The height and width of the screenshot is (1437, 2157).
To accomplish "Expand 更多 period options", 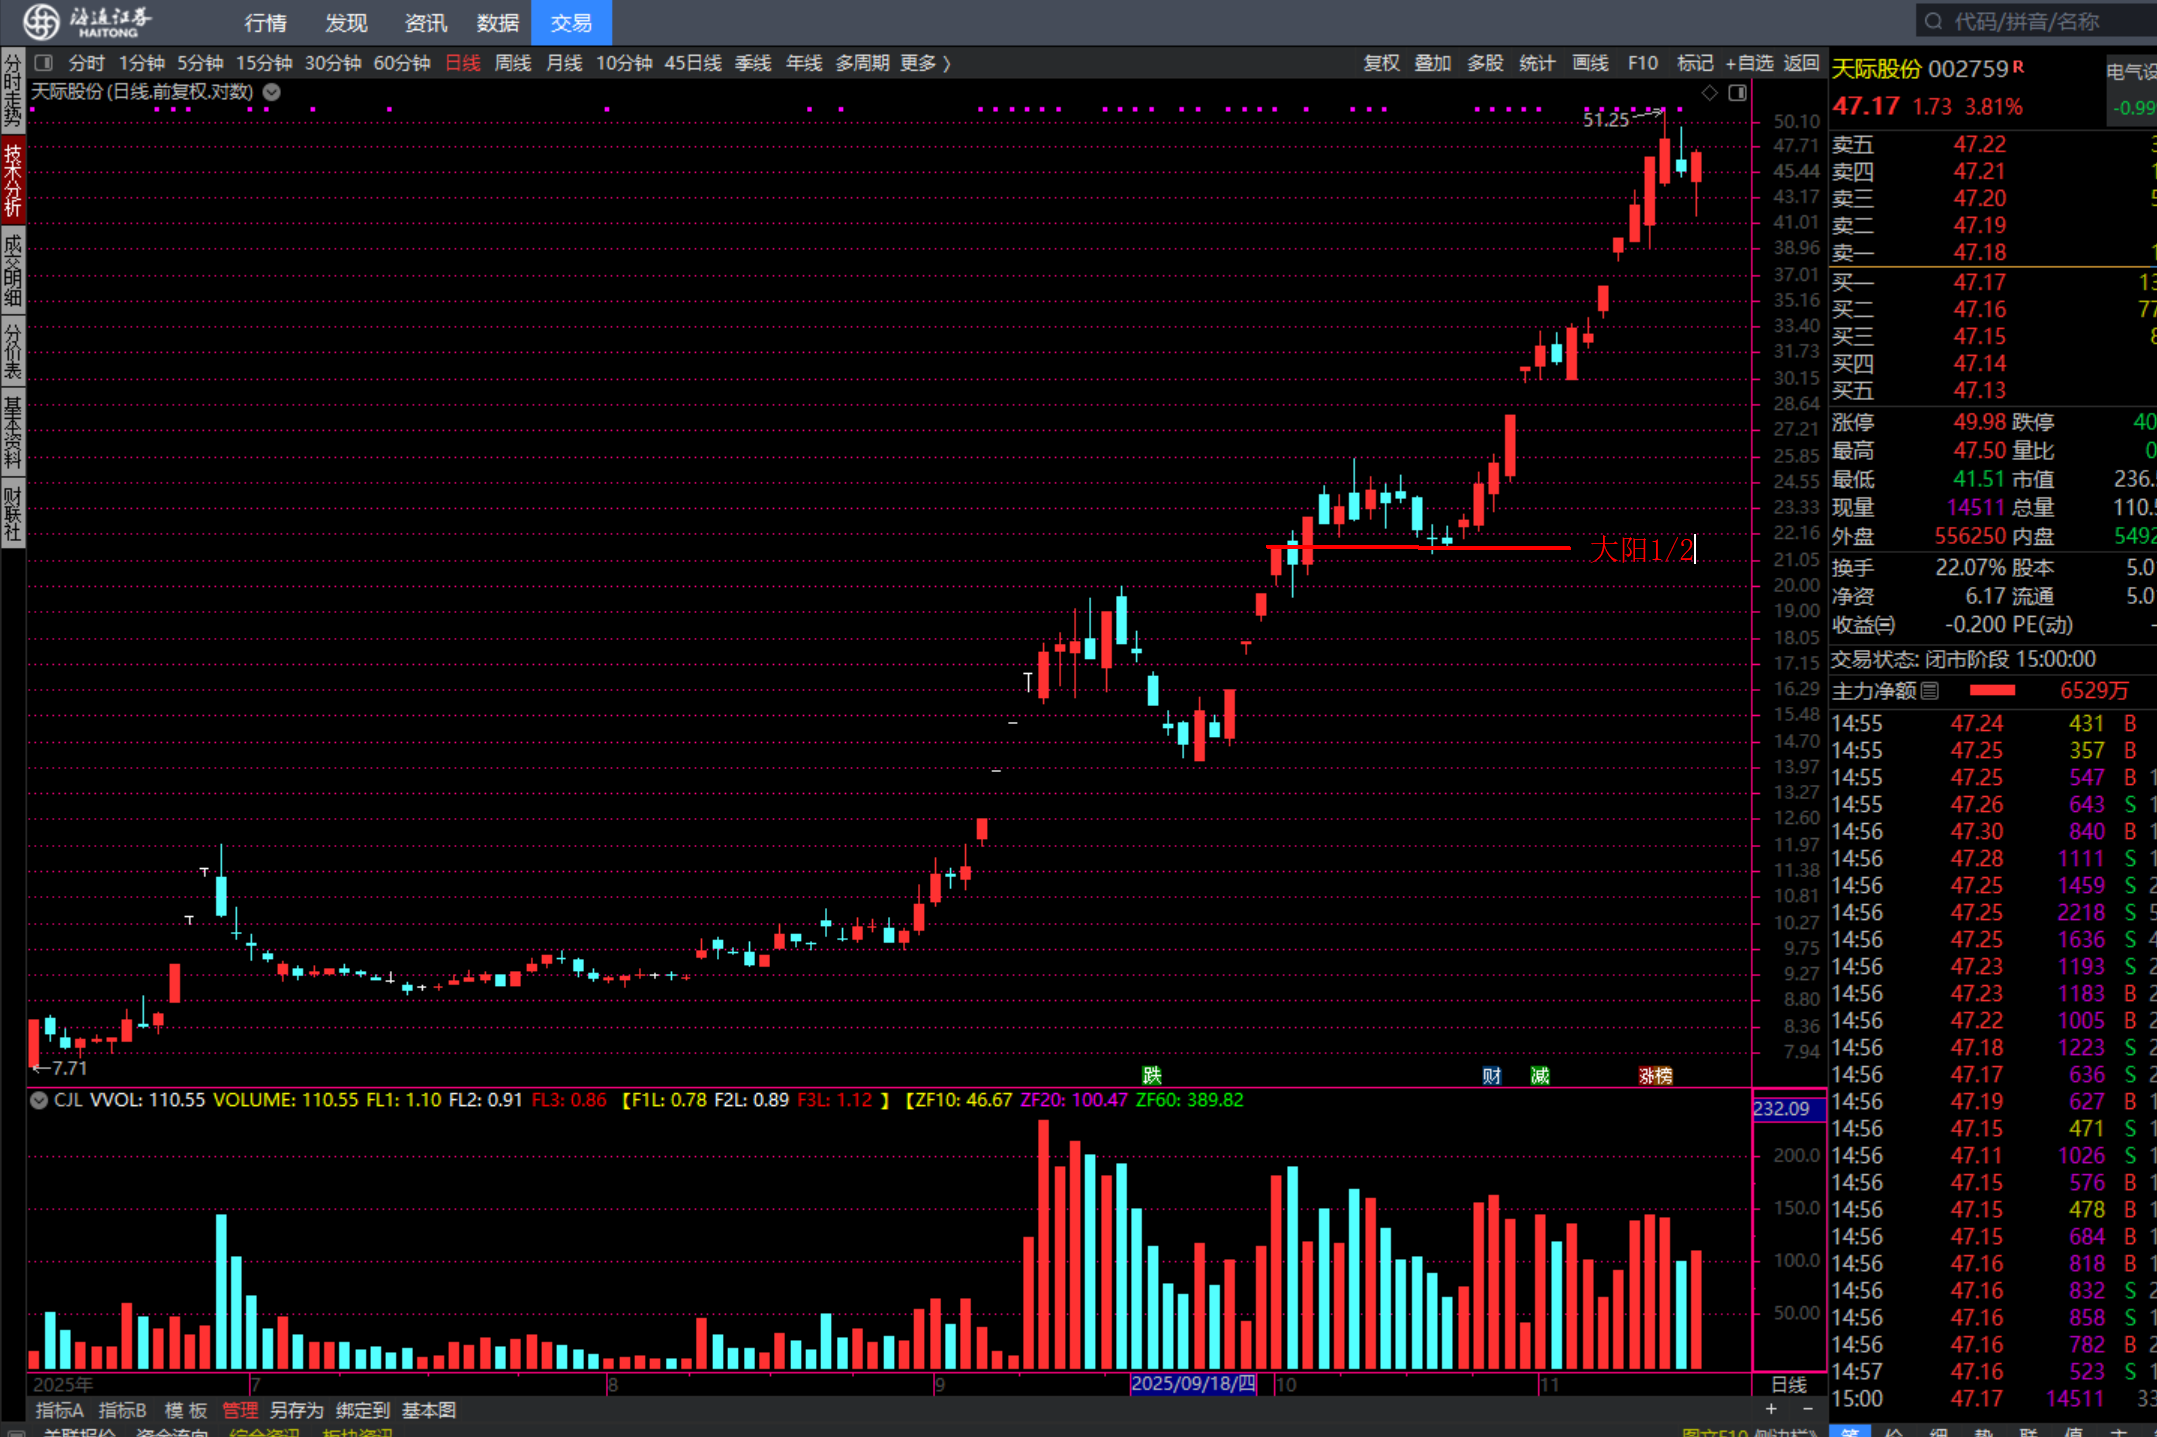I will [924, 63].
